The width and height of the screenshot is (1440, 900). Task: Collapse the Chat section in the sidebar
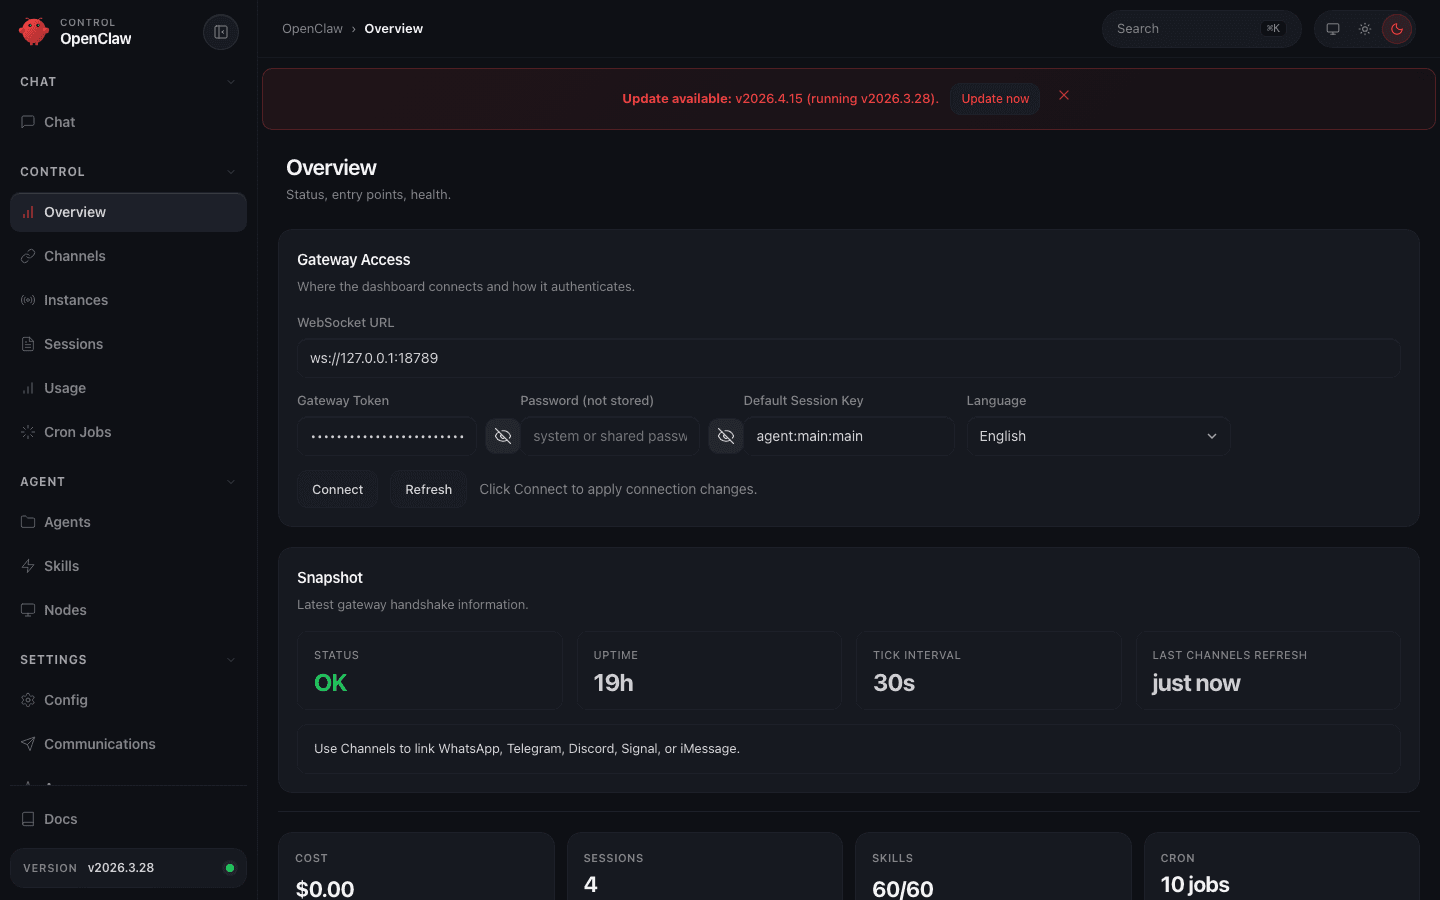click(231, 81)
